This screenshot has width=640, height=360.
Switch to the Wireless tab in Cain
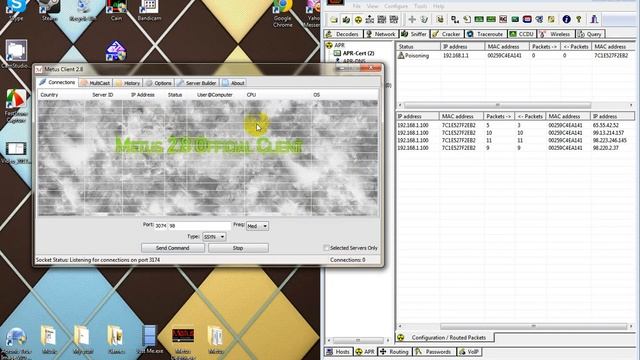pyautogui.click(x=556, y=34)
